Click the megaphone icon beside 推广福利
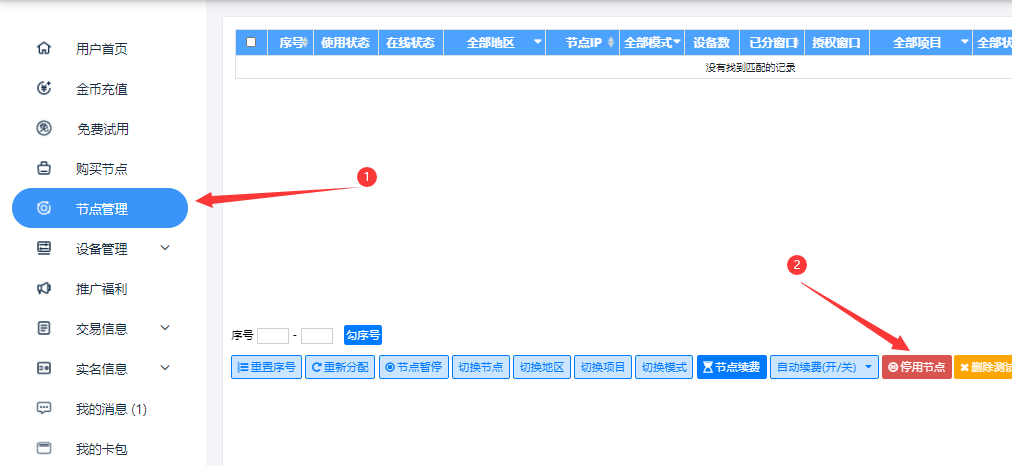This screenshot has height=466, width=1012. click(x=44, y=289)
